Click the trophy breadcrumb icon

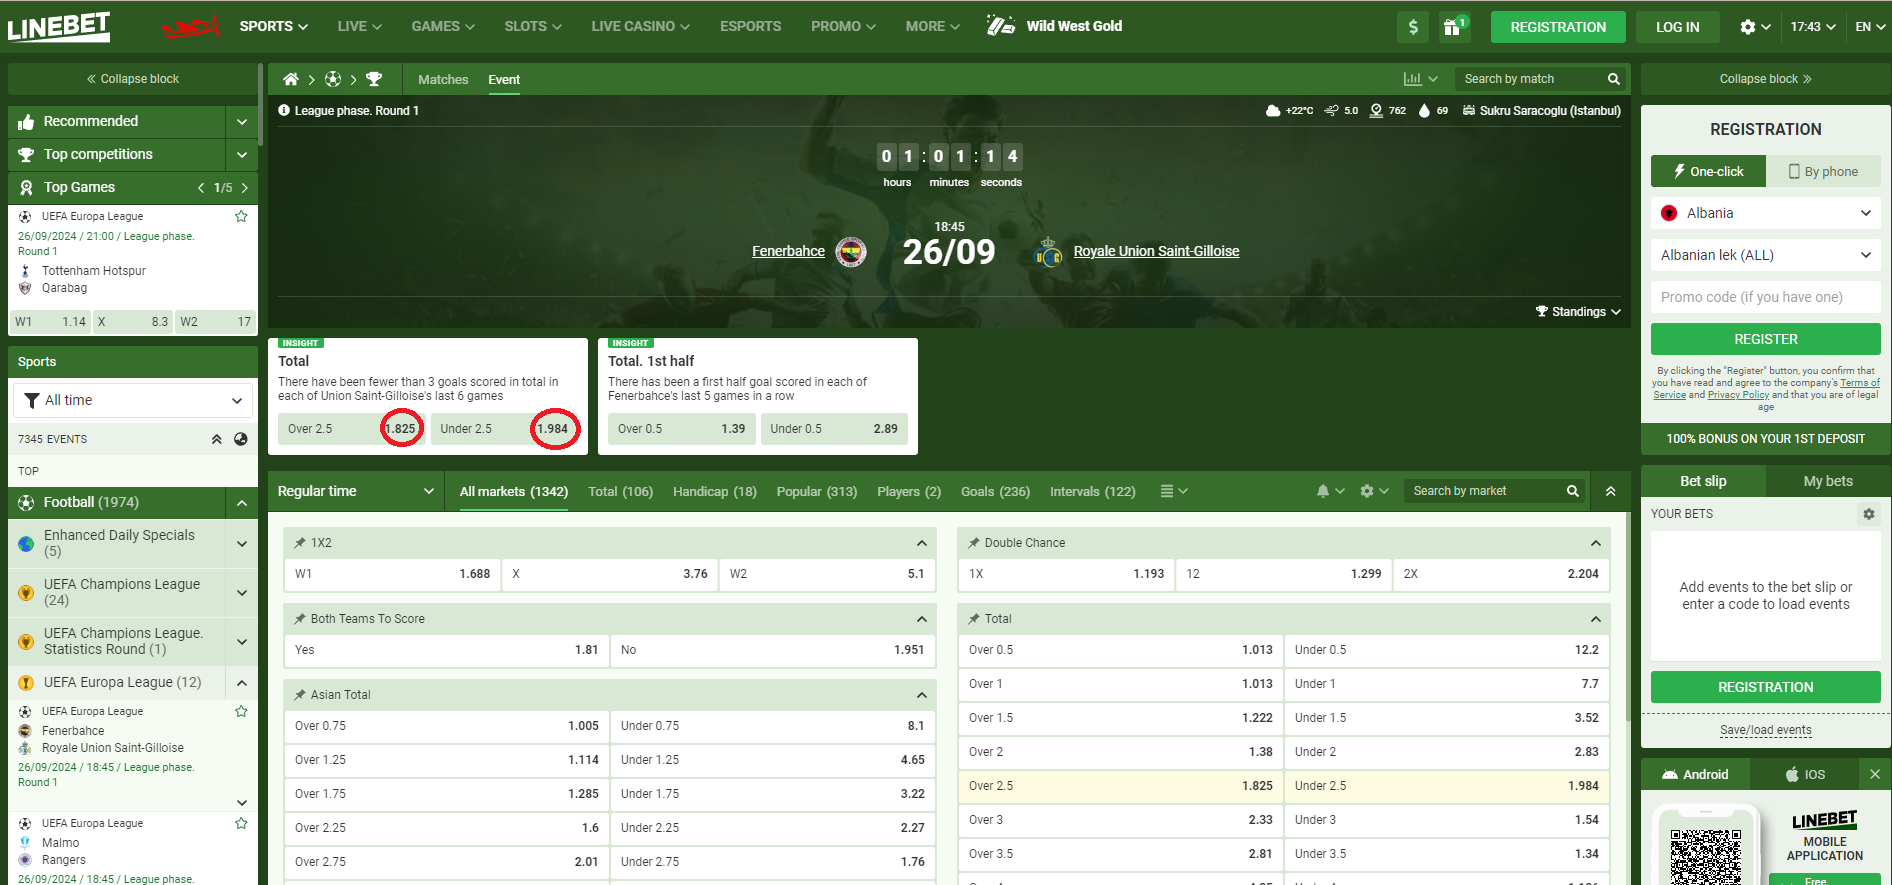(x=374, y=79)
